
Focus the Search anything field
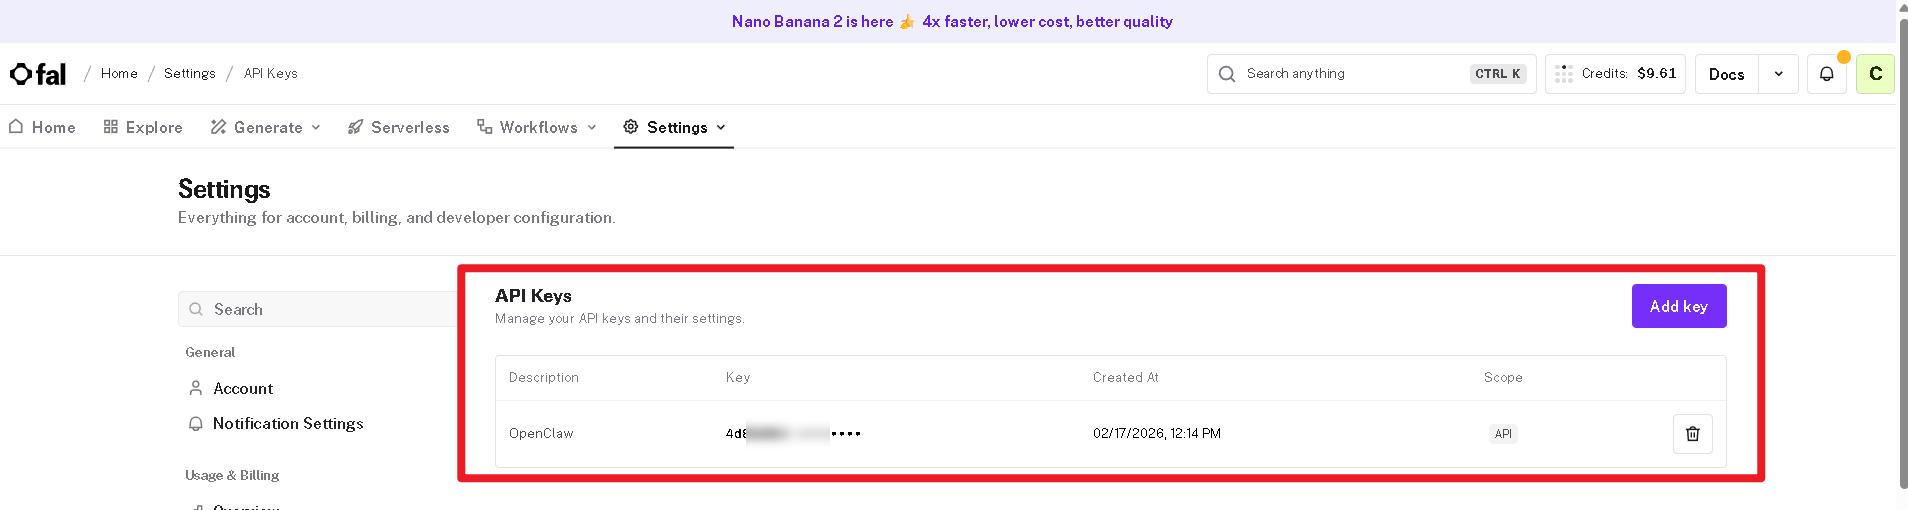pos(1350,74)
